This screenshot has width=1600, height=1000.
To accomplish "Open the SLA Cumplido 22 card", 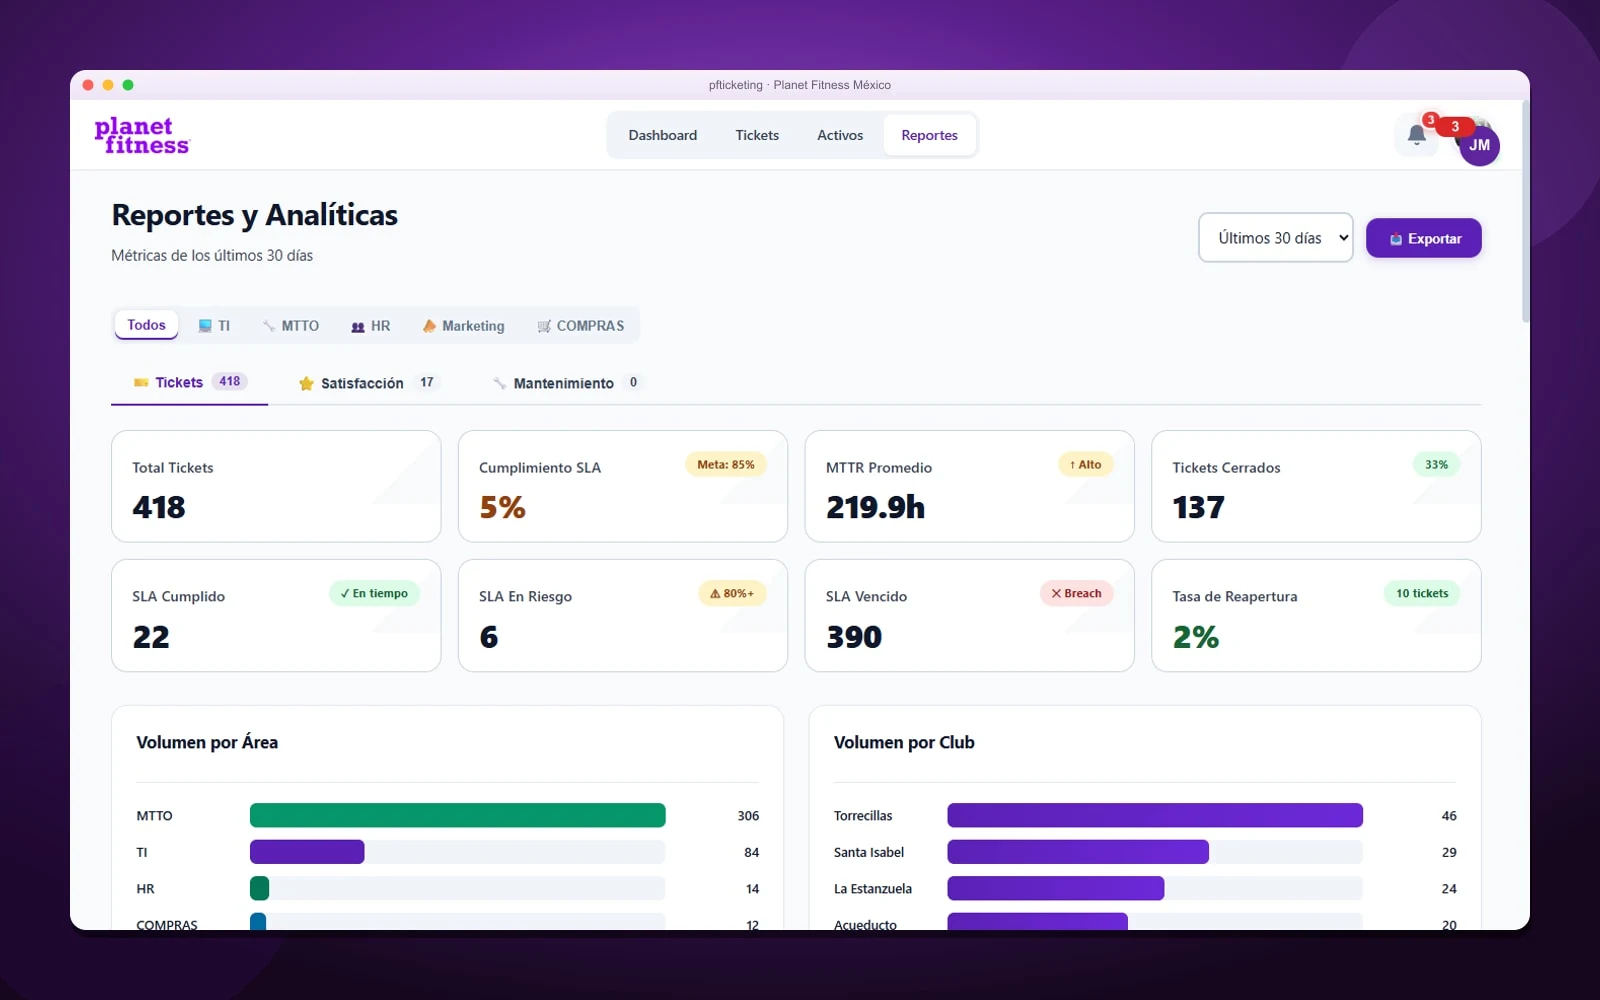I will 276,616.
